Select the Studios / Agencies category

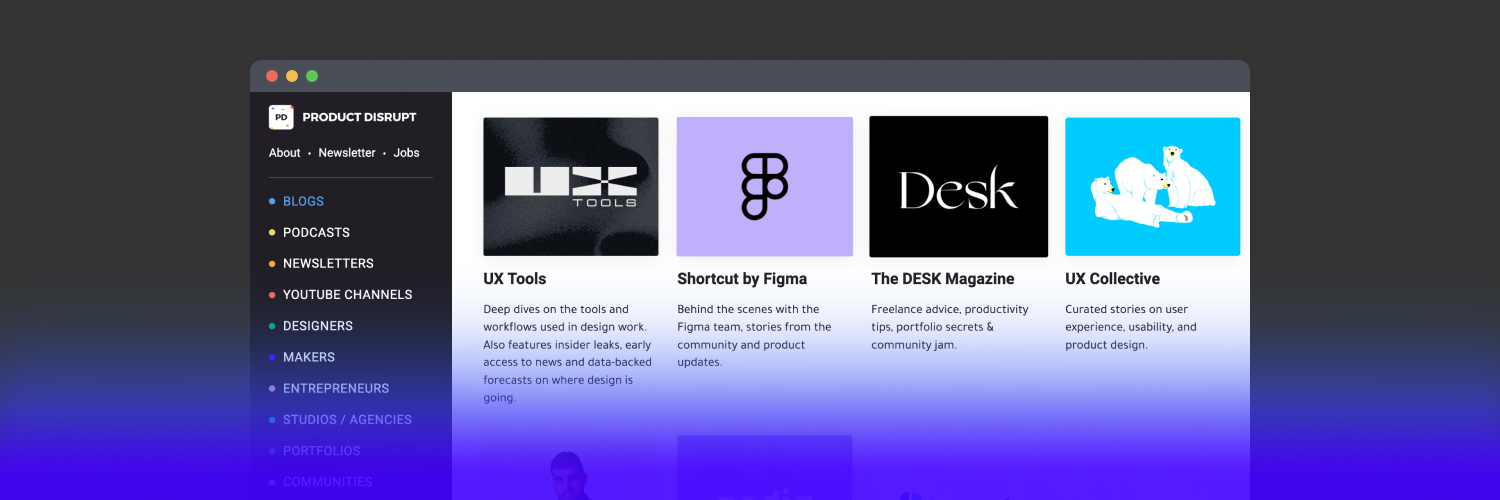pos(347,419)
